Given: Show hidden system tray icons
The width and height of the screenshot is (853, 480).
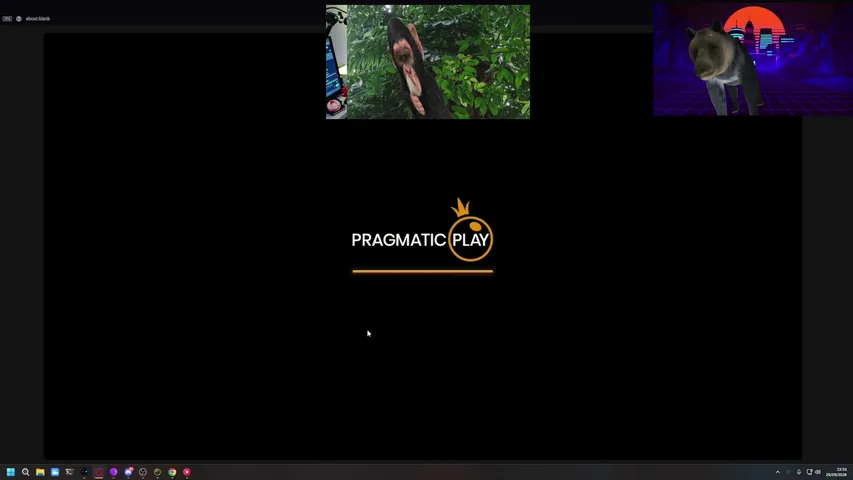Looking at the screenshot, I should pos(777,472).
